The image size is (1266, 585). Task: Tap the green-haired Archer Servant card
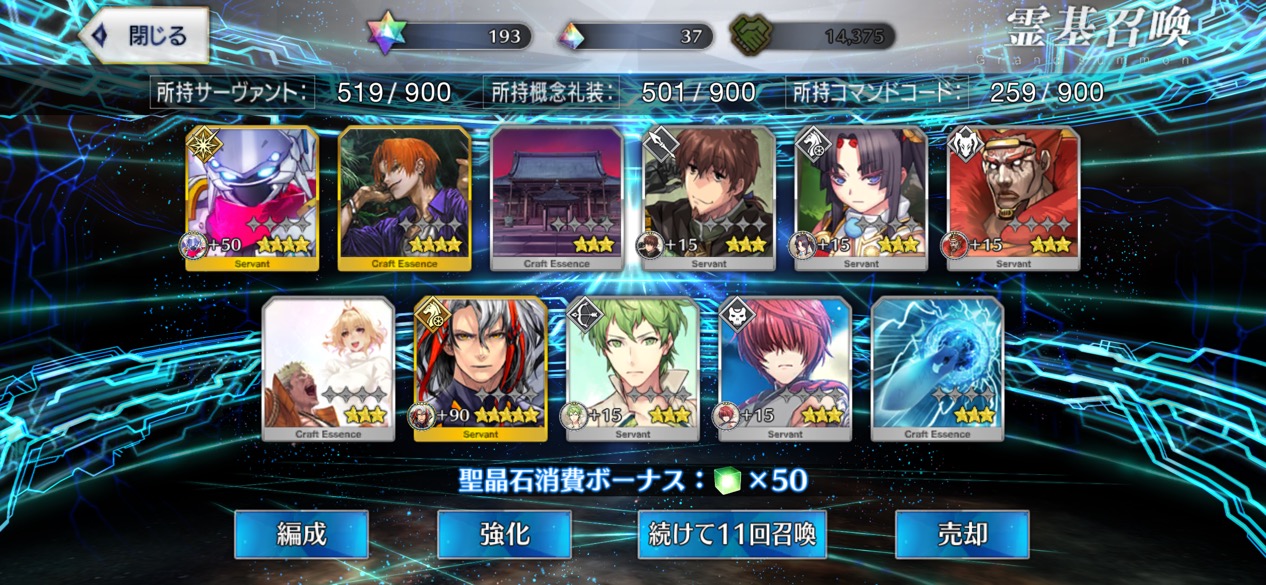coord(633,369)
